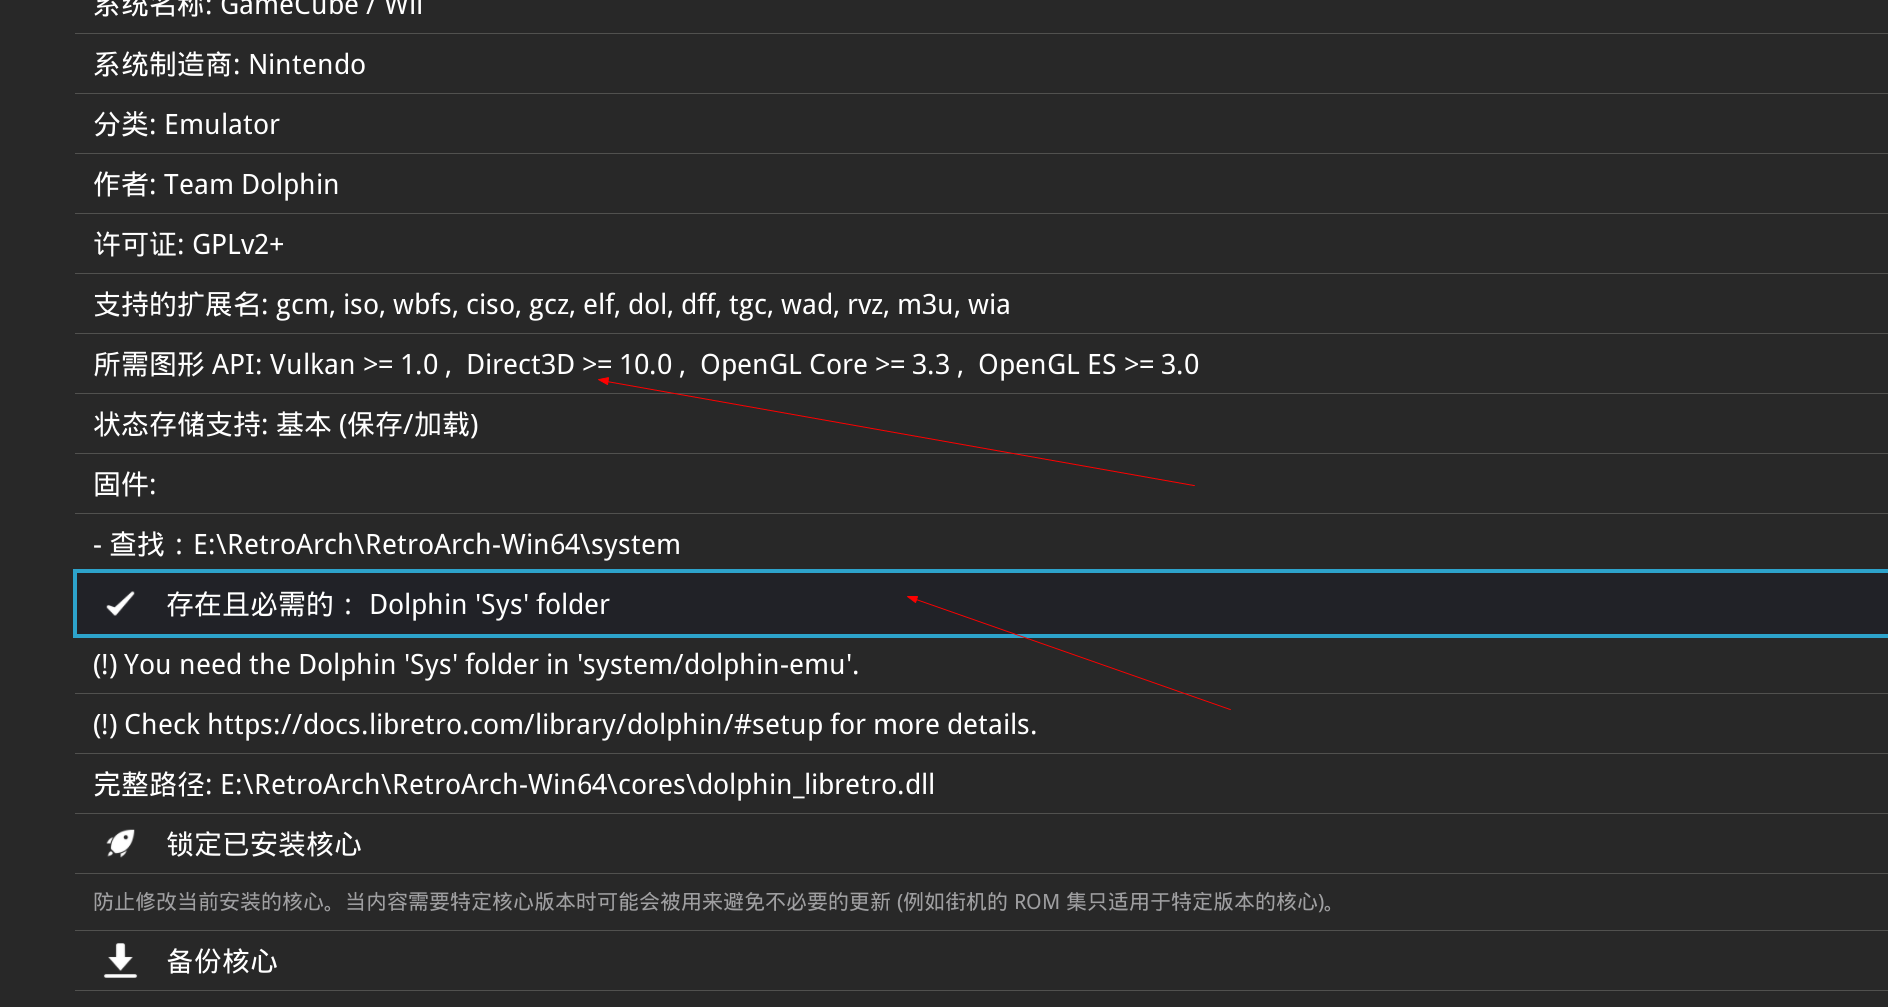Click the rocket icon for 锁定已安装核心
Viewport: 1888px width, 1007px height.
pos(120,844)
